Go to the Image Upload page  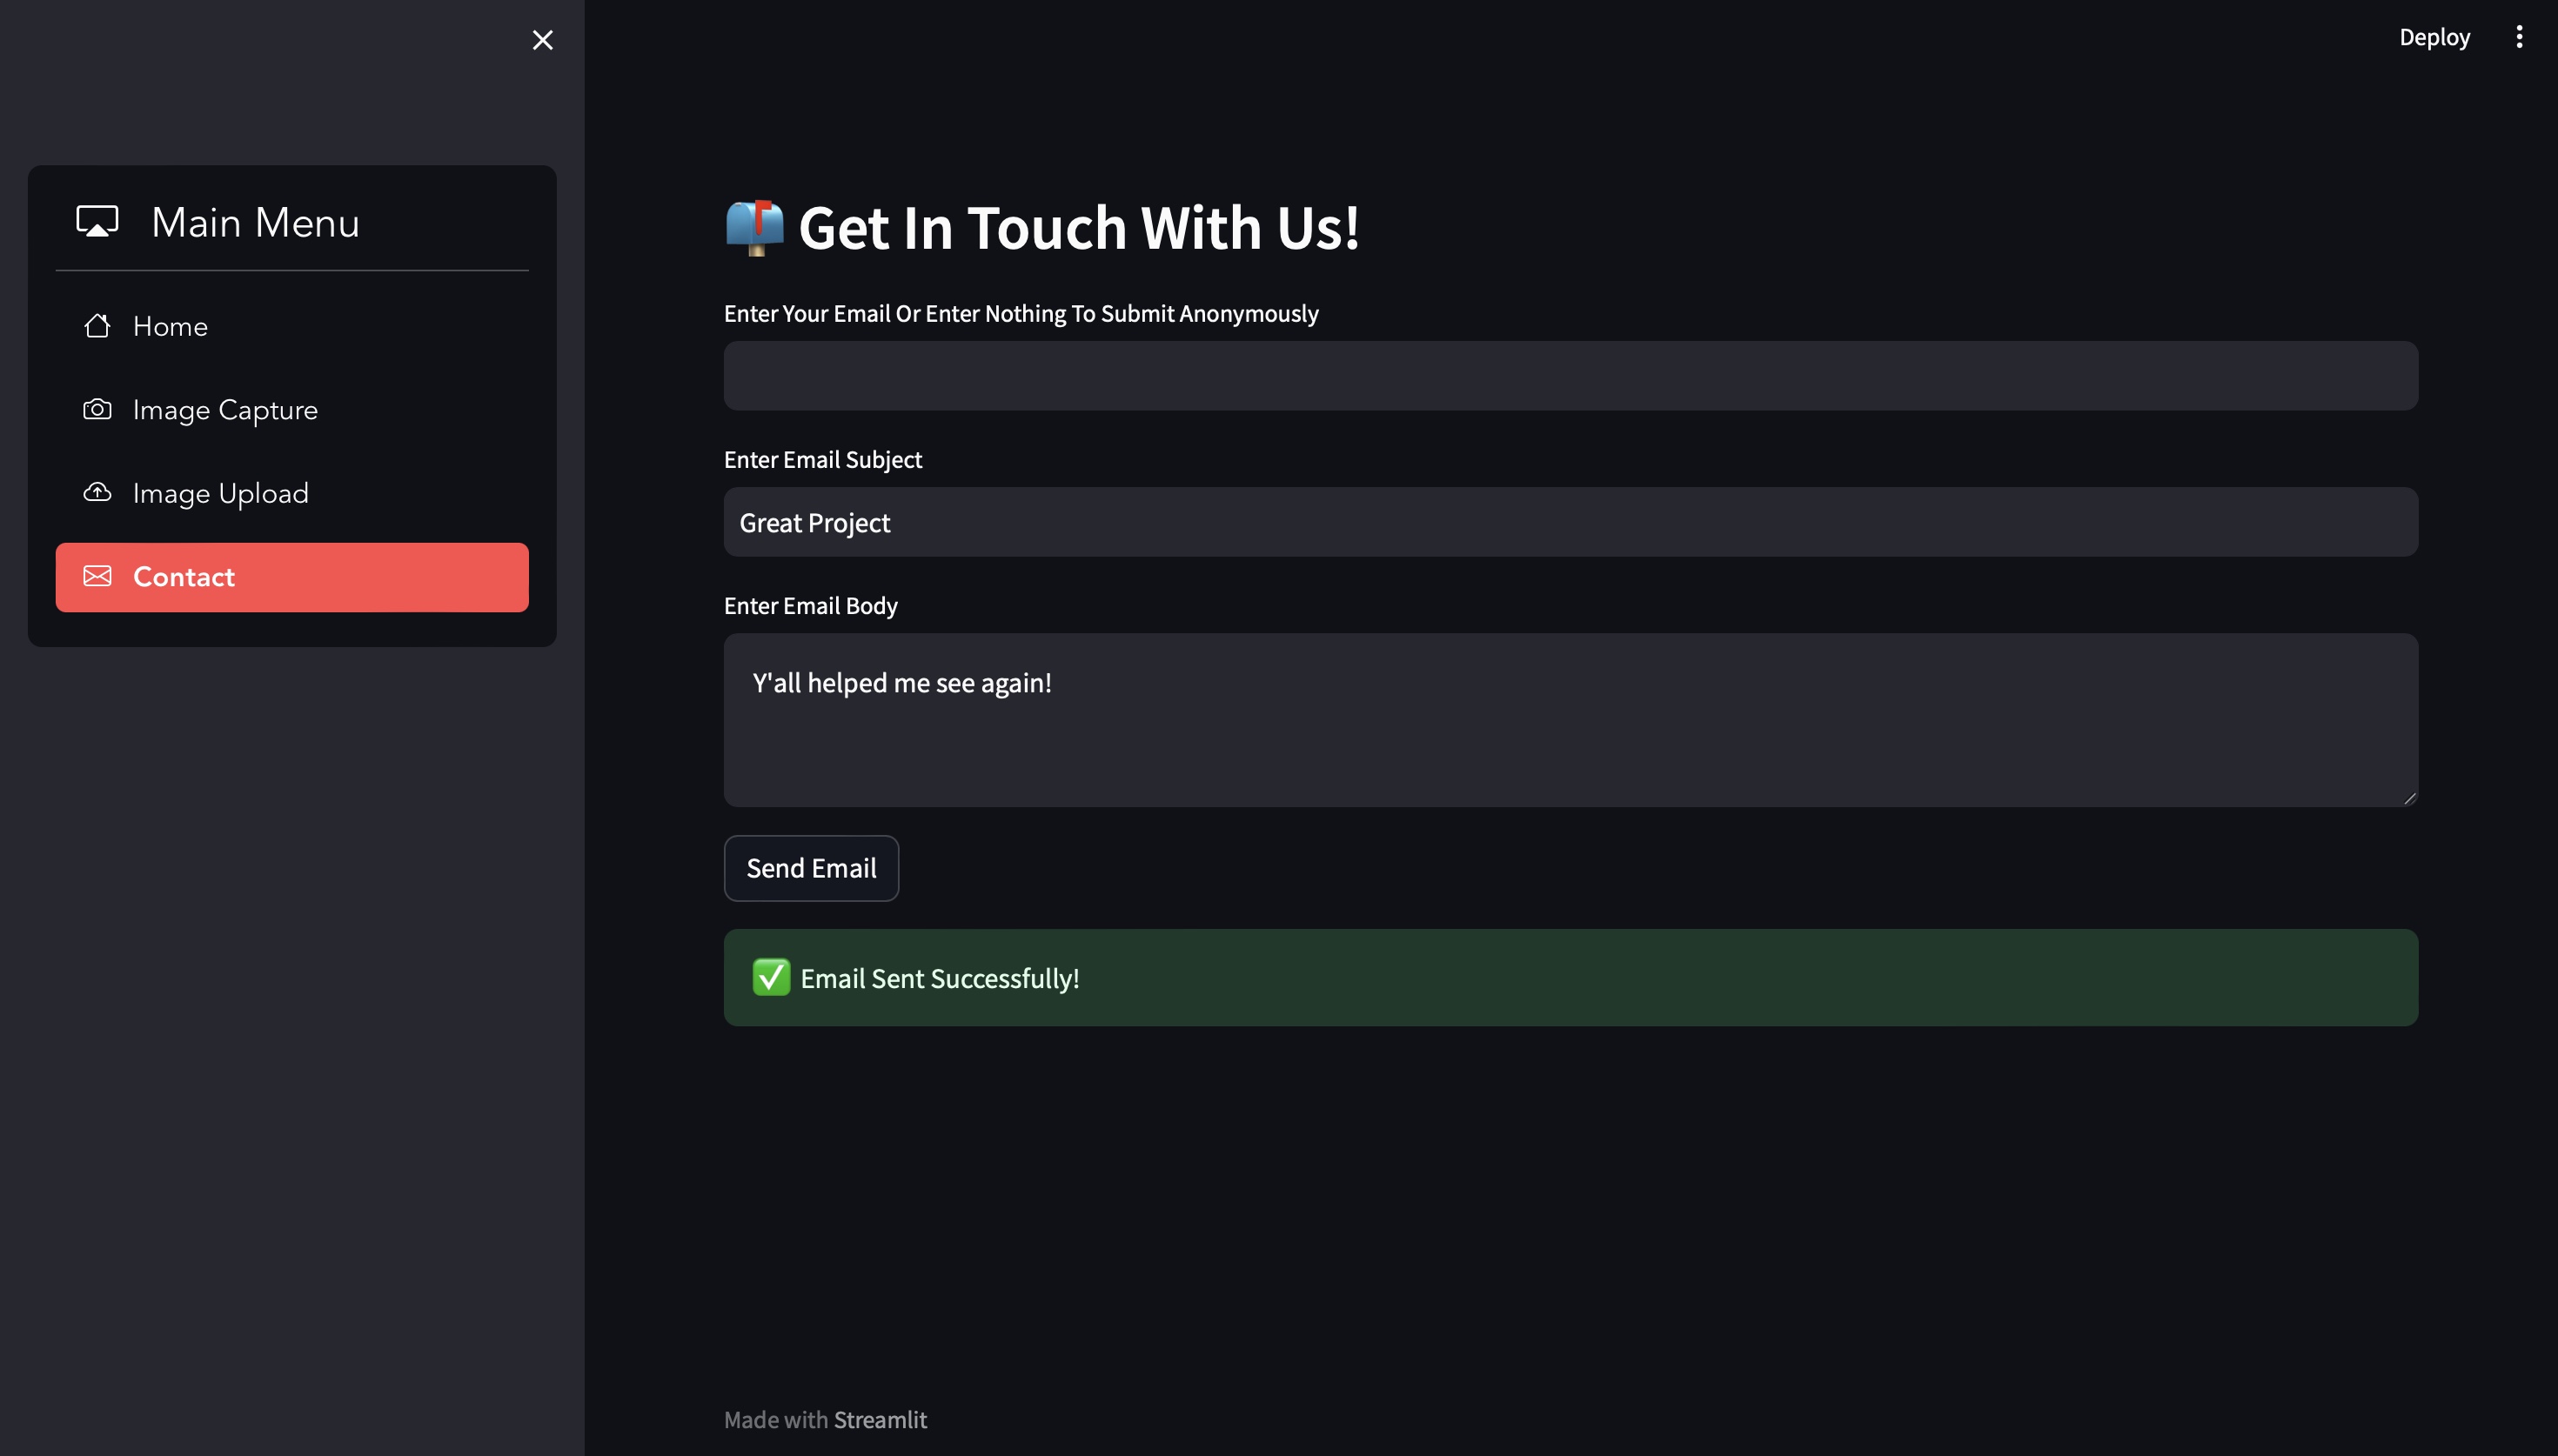pos(292,493)
